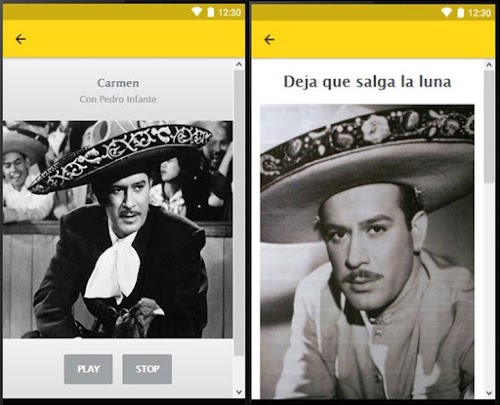Click the scrollbar thumb on Carmen screen
Image resolution: width=500 pixels, height=405 pixels.
(239, 213)
